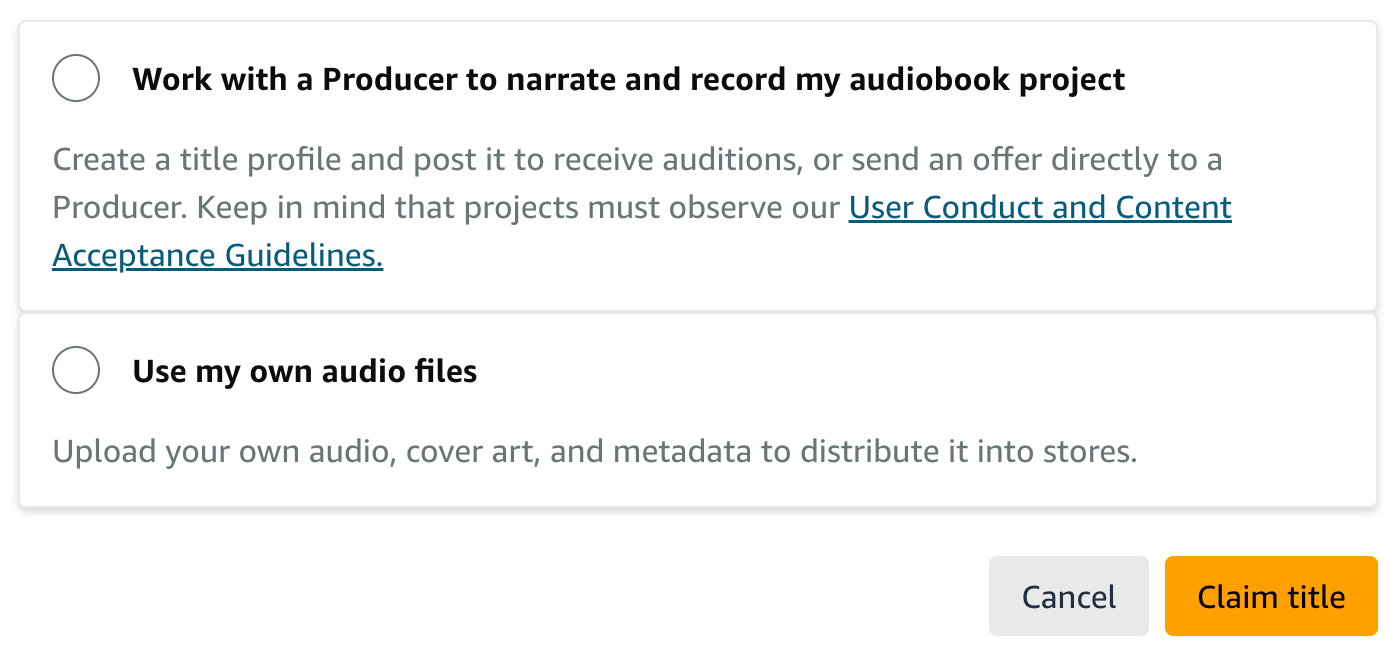The width and height of the screenshot is (1394, 662).
Task: Click the 'Acceptance Guidelines.' link text
Action: (x=218, y=256)
